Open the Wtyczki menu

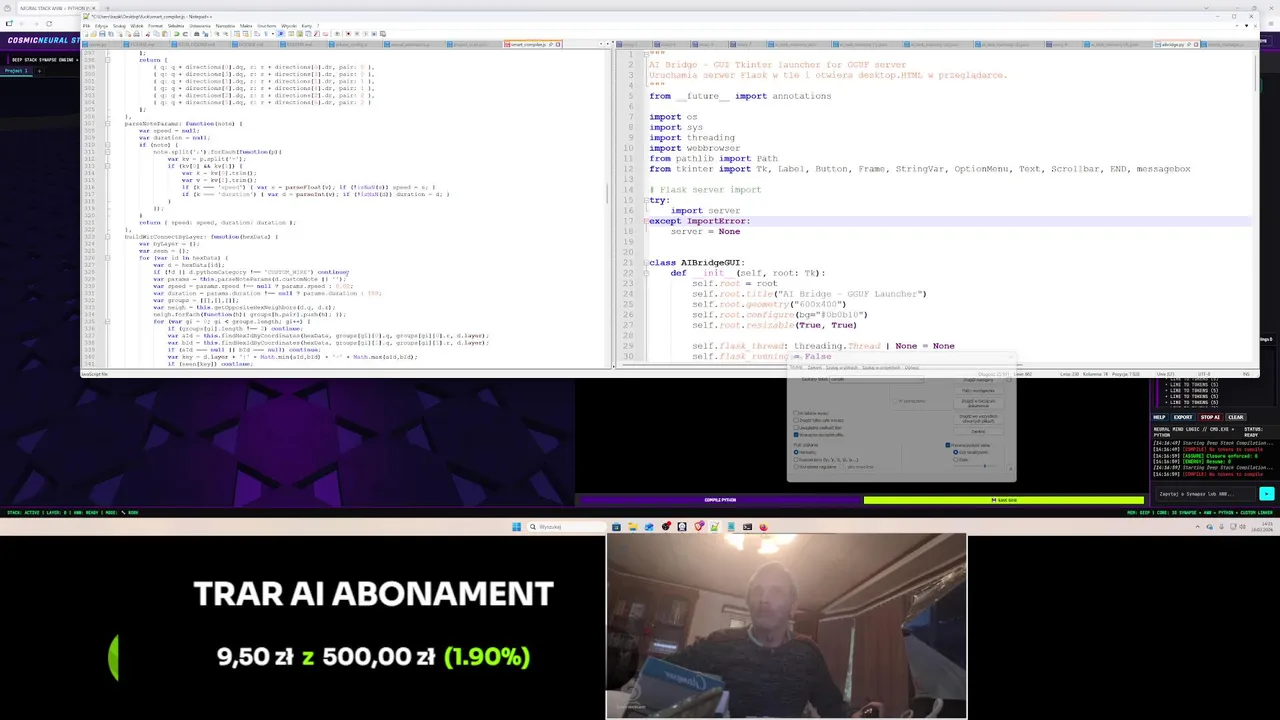point(289,26)
